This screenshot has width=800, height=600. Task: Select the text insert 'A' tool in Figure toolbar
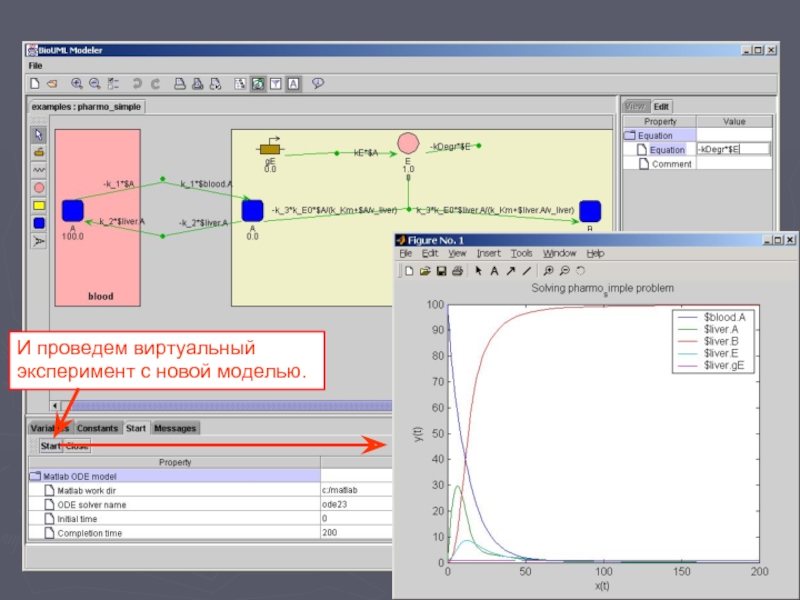(x=495, y=270)
